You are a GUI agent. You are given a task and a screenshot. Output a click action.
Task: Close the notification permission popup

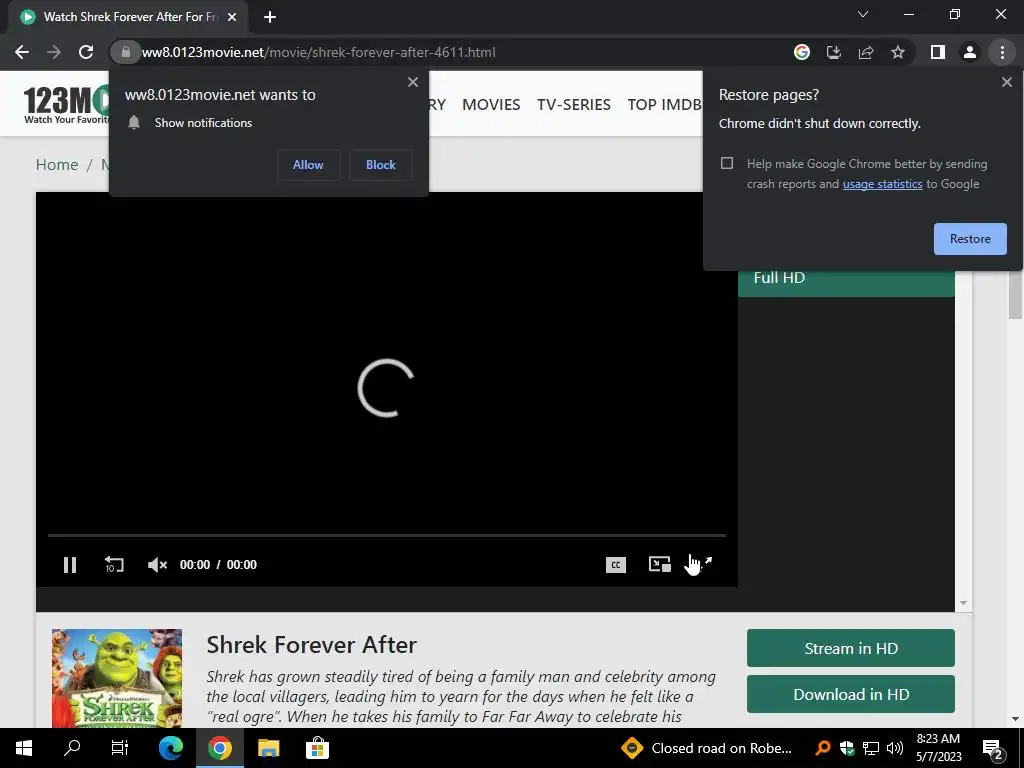(x=413, y=82)
